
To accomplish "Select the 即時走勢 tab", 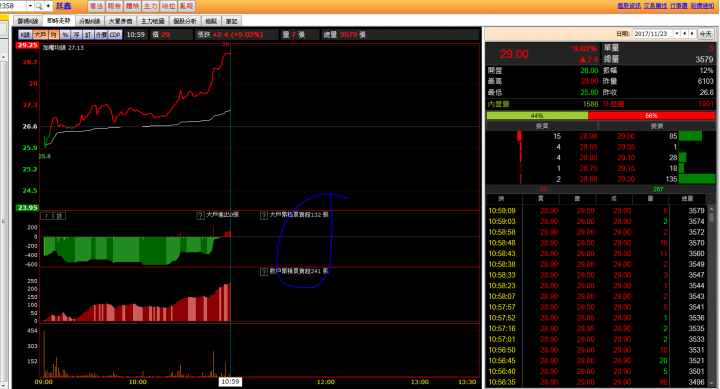I will pyautogui.click(x=59, y=21).
